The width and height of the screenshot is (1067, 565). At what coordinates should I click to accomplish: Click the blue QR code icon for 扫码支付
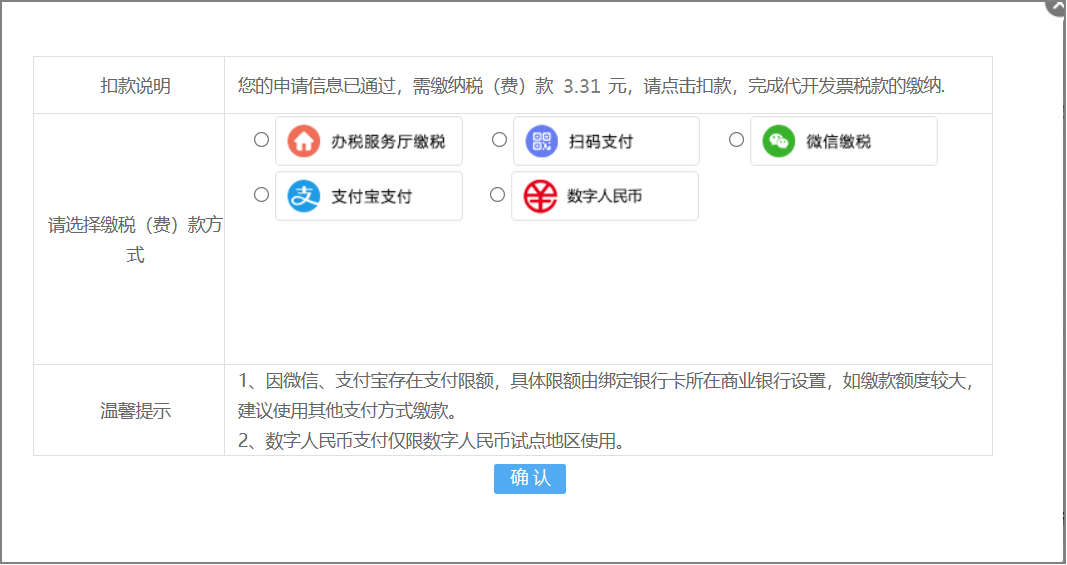(x=542, y=141)
